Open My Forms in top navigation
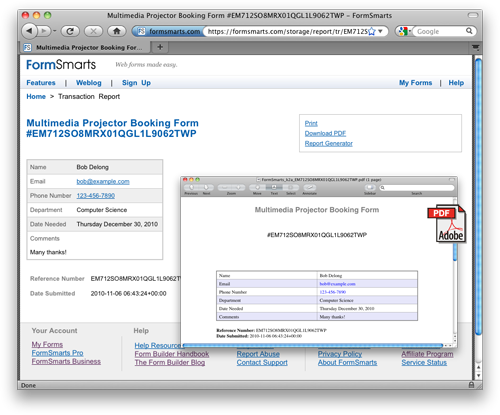The width and height of the screenshot is (500, 415). [x=415, y=83]
